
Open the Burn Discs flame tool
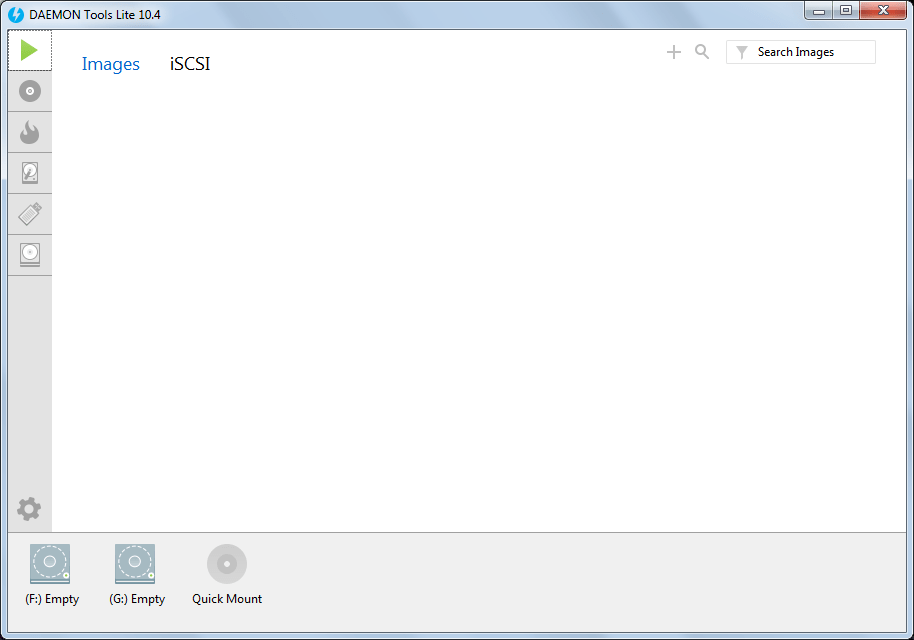(x=29, y=132)
